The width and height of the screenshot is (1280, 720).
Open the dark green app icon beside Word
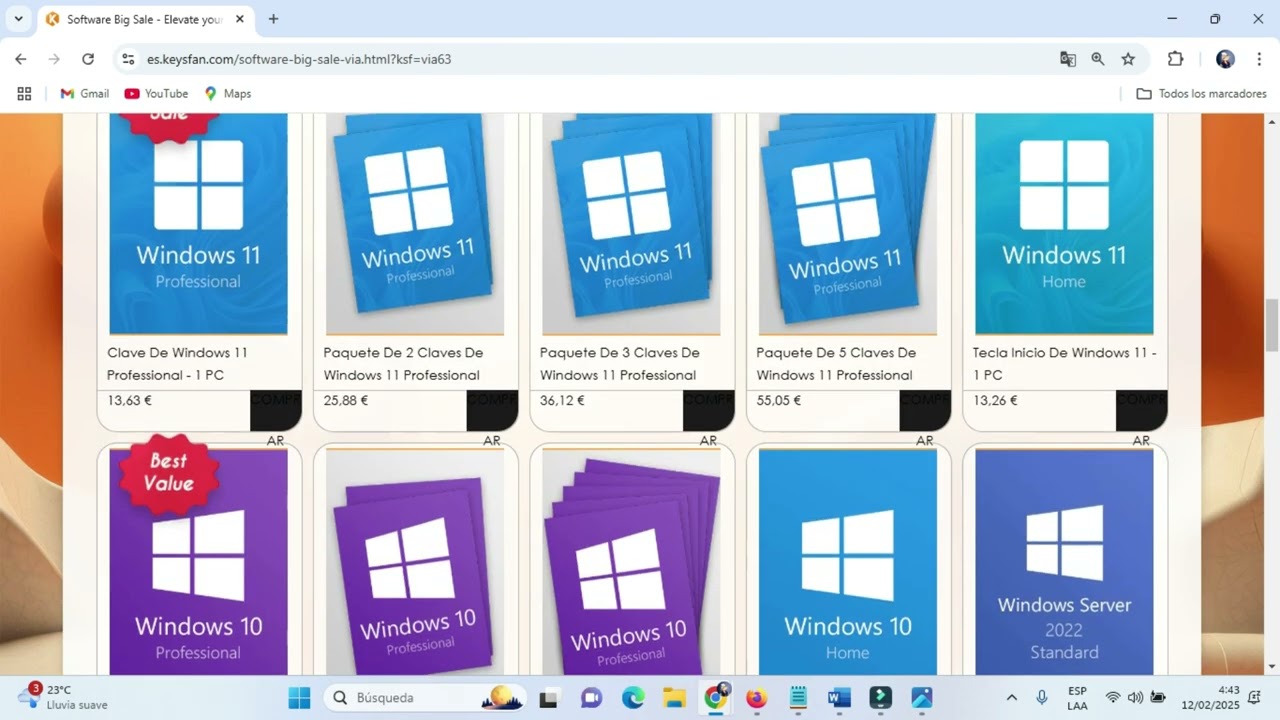pos(881,697)
